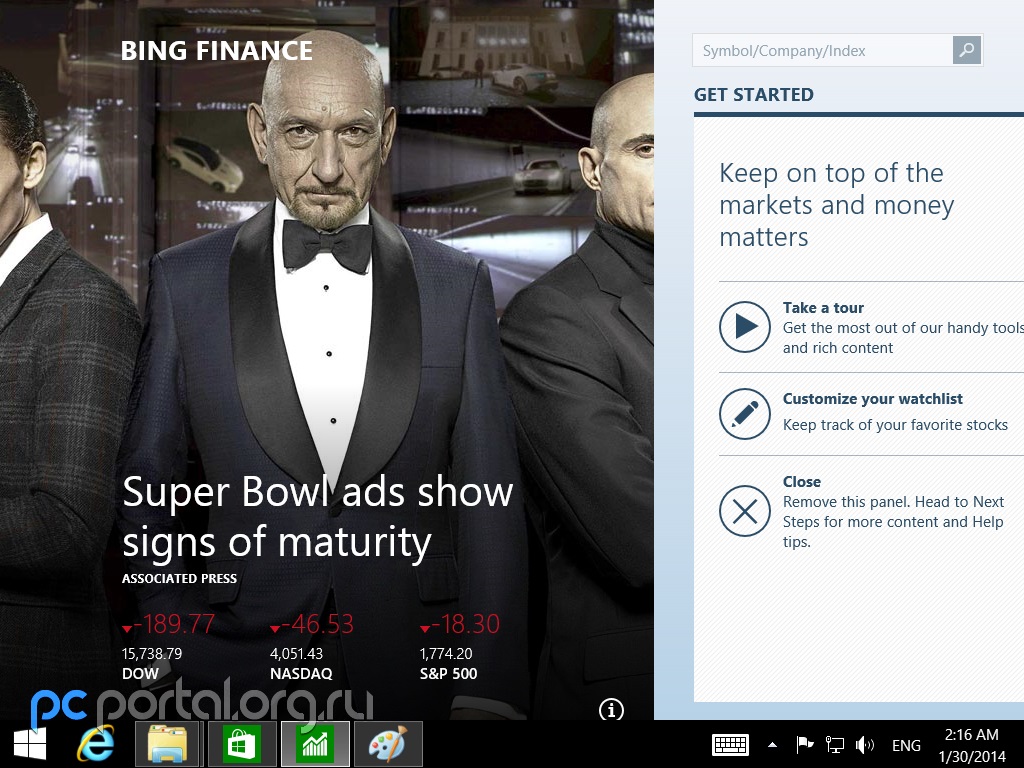
Task: Click the volume speaker icon
Action: point(865,745)
